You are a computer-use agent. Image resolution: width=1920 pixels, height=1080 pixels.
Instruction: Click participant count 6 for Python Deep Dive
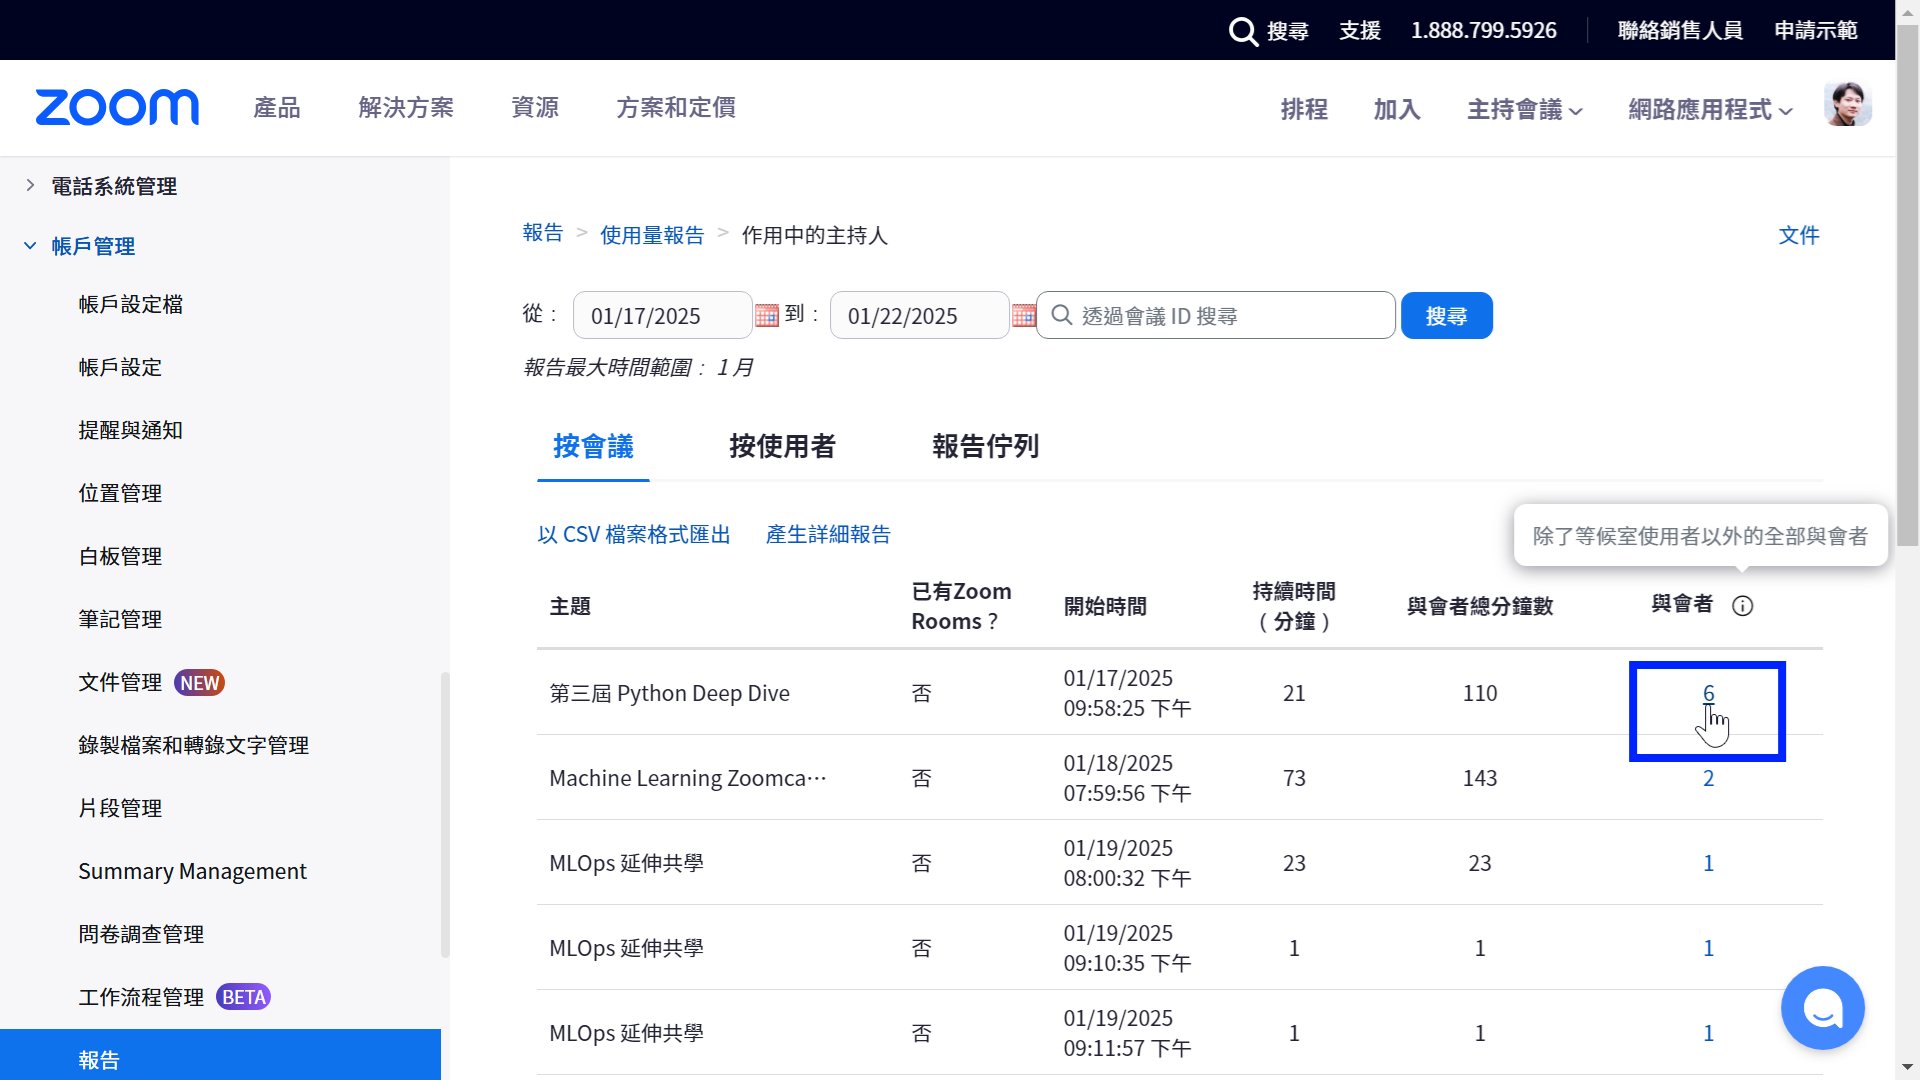click(1708, 693)
